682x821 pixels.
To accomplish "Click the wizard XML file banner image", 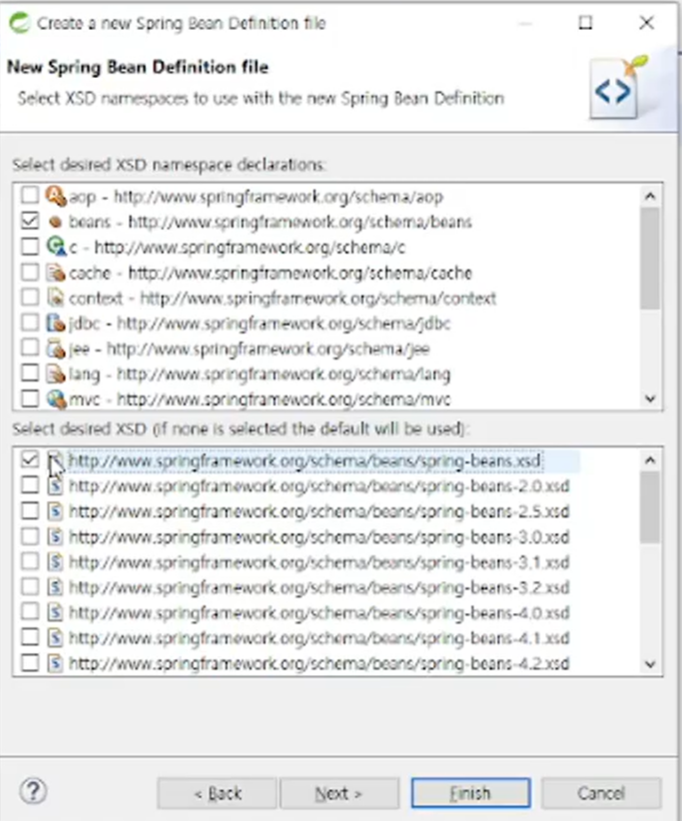I will click(x=619, y=87).
